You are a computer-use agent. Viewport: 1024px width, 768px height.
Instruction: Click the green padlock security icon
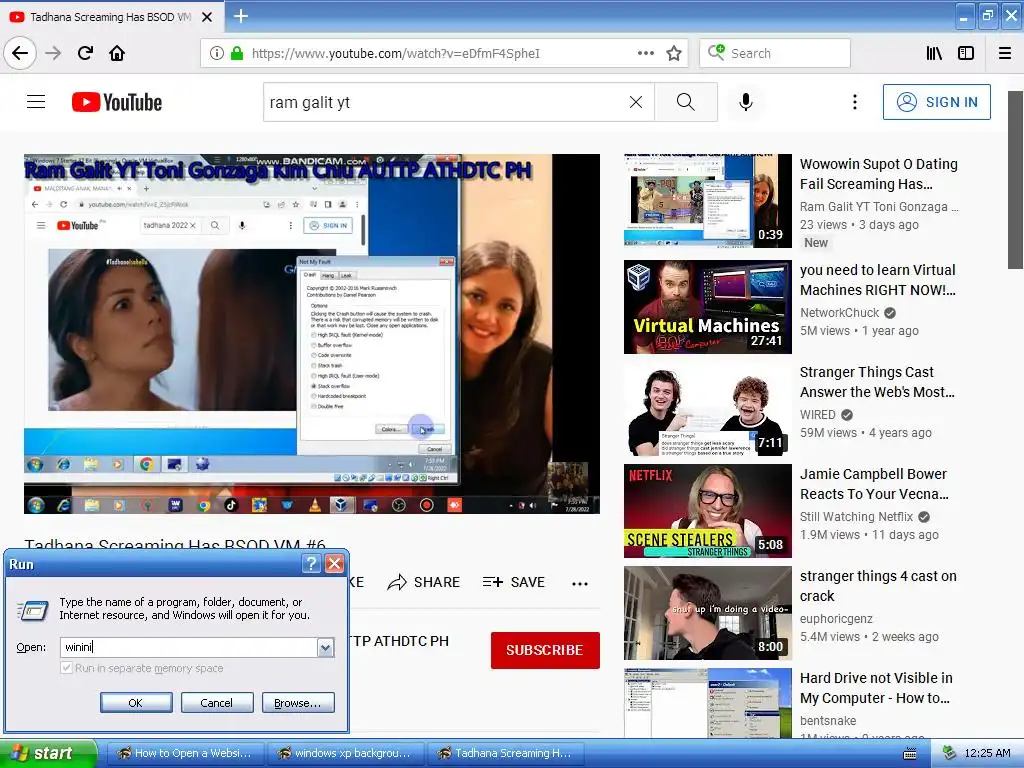(237, 54)
